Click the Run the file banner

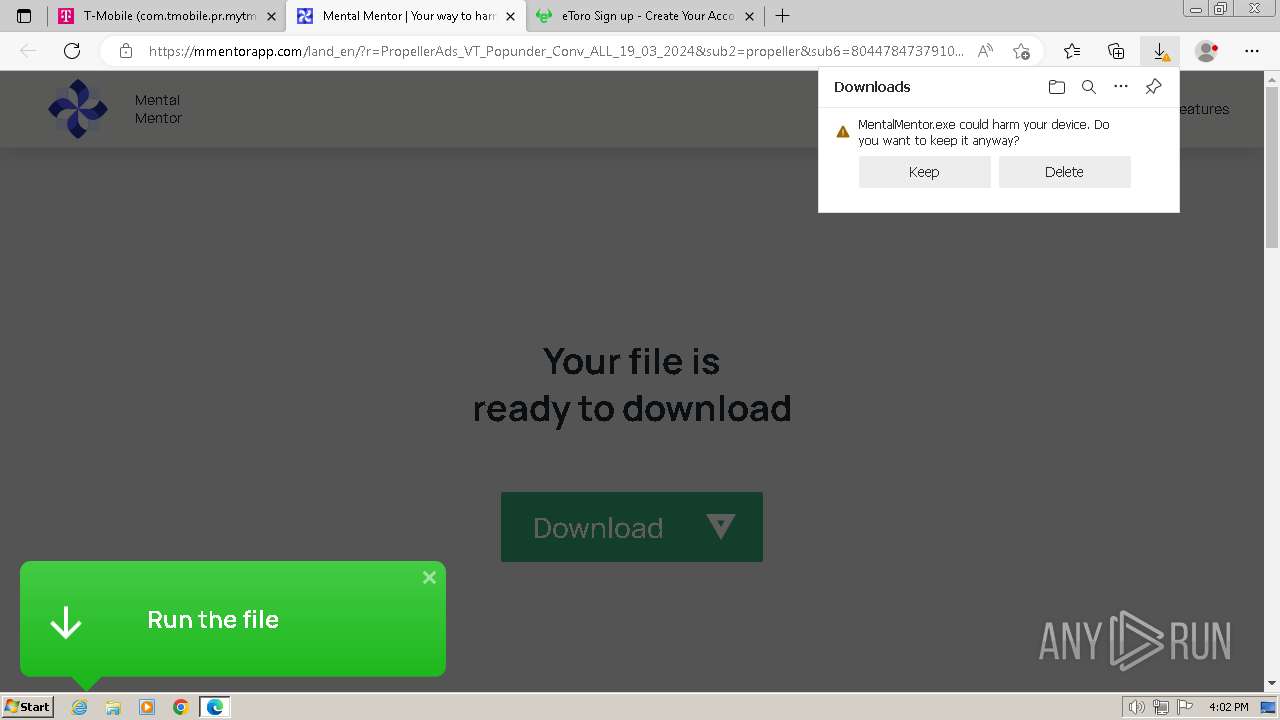pyautogui.click(x=233, y=619)
